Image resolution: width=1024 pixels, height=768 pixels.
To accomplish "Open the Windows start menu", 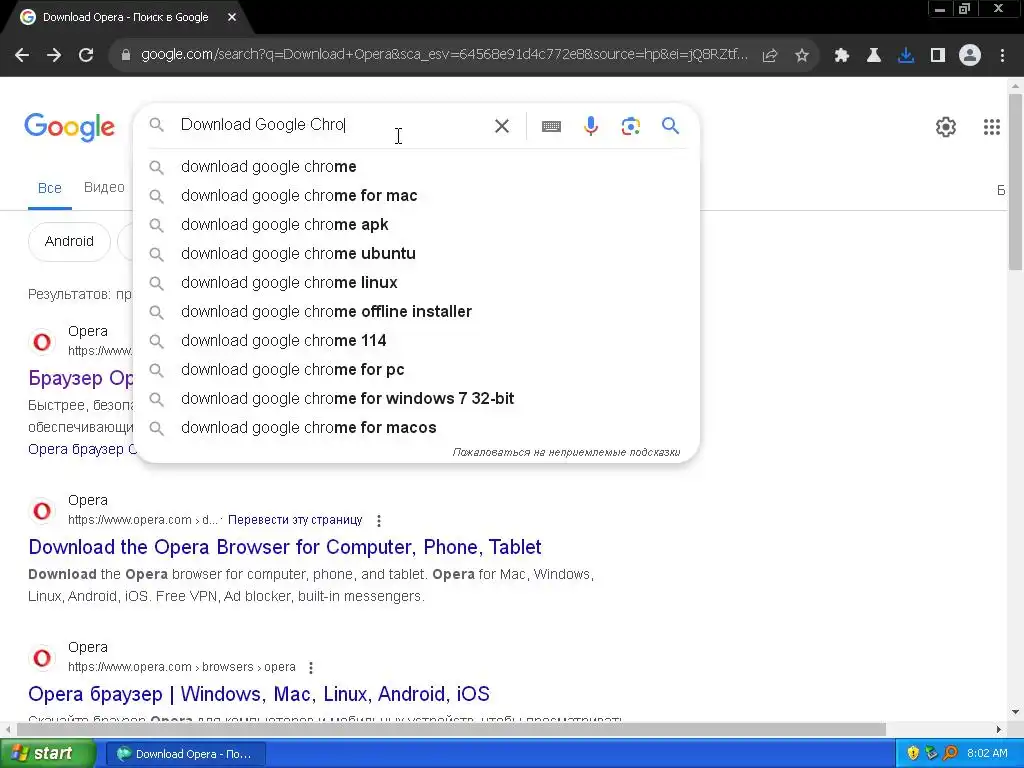I will tap(48, 753).
